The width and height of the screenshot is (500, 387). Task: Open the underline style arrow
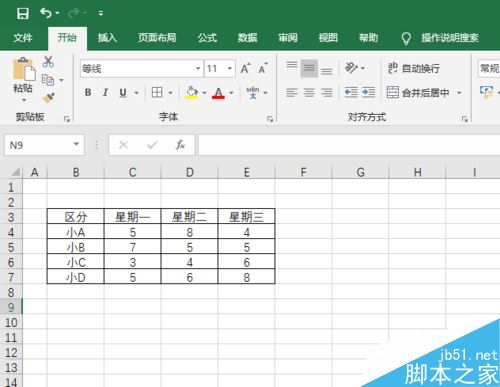click(136, 93)
